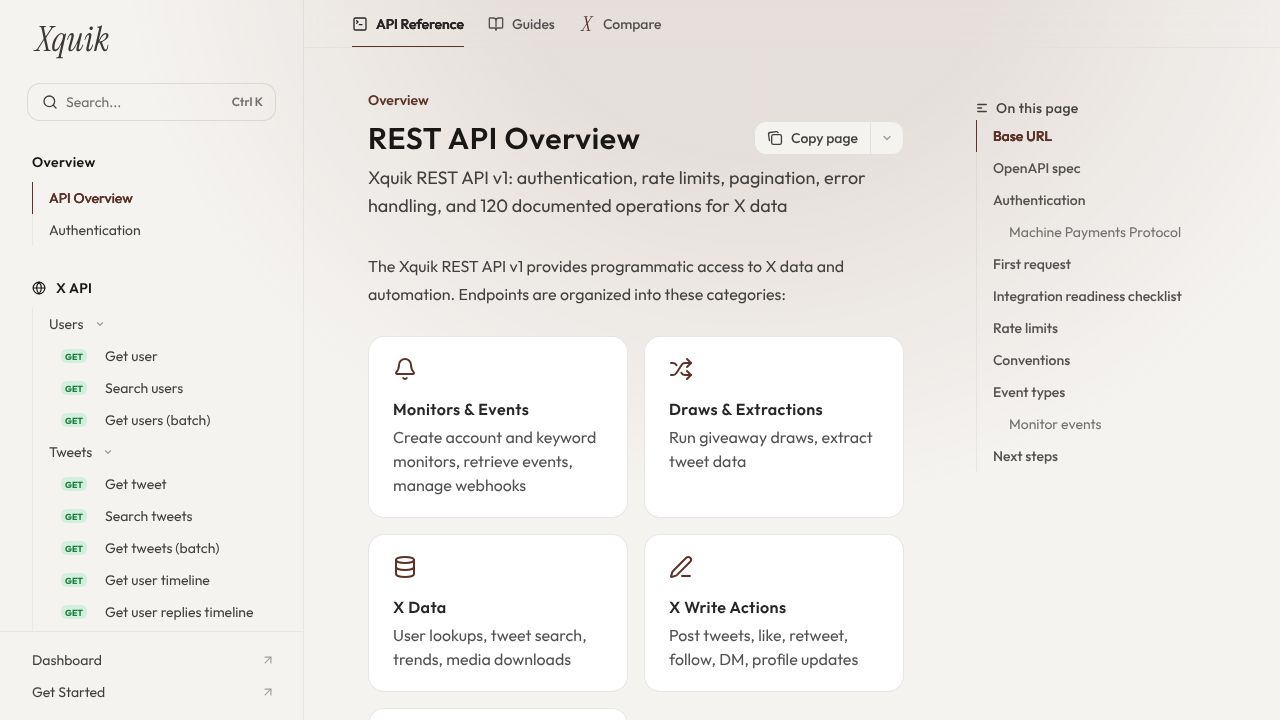Open the X Write Actions card title
The width and height of the screenshot is (1280, 720).
[x=728, y=607]
